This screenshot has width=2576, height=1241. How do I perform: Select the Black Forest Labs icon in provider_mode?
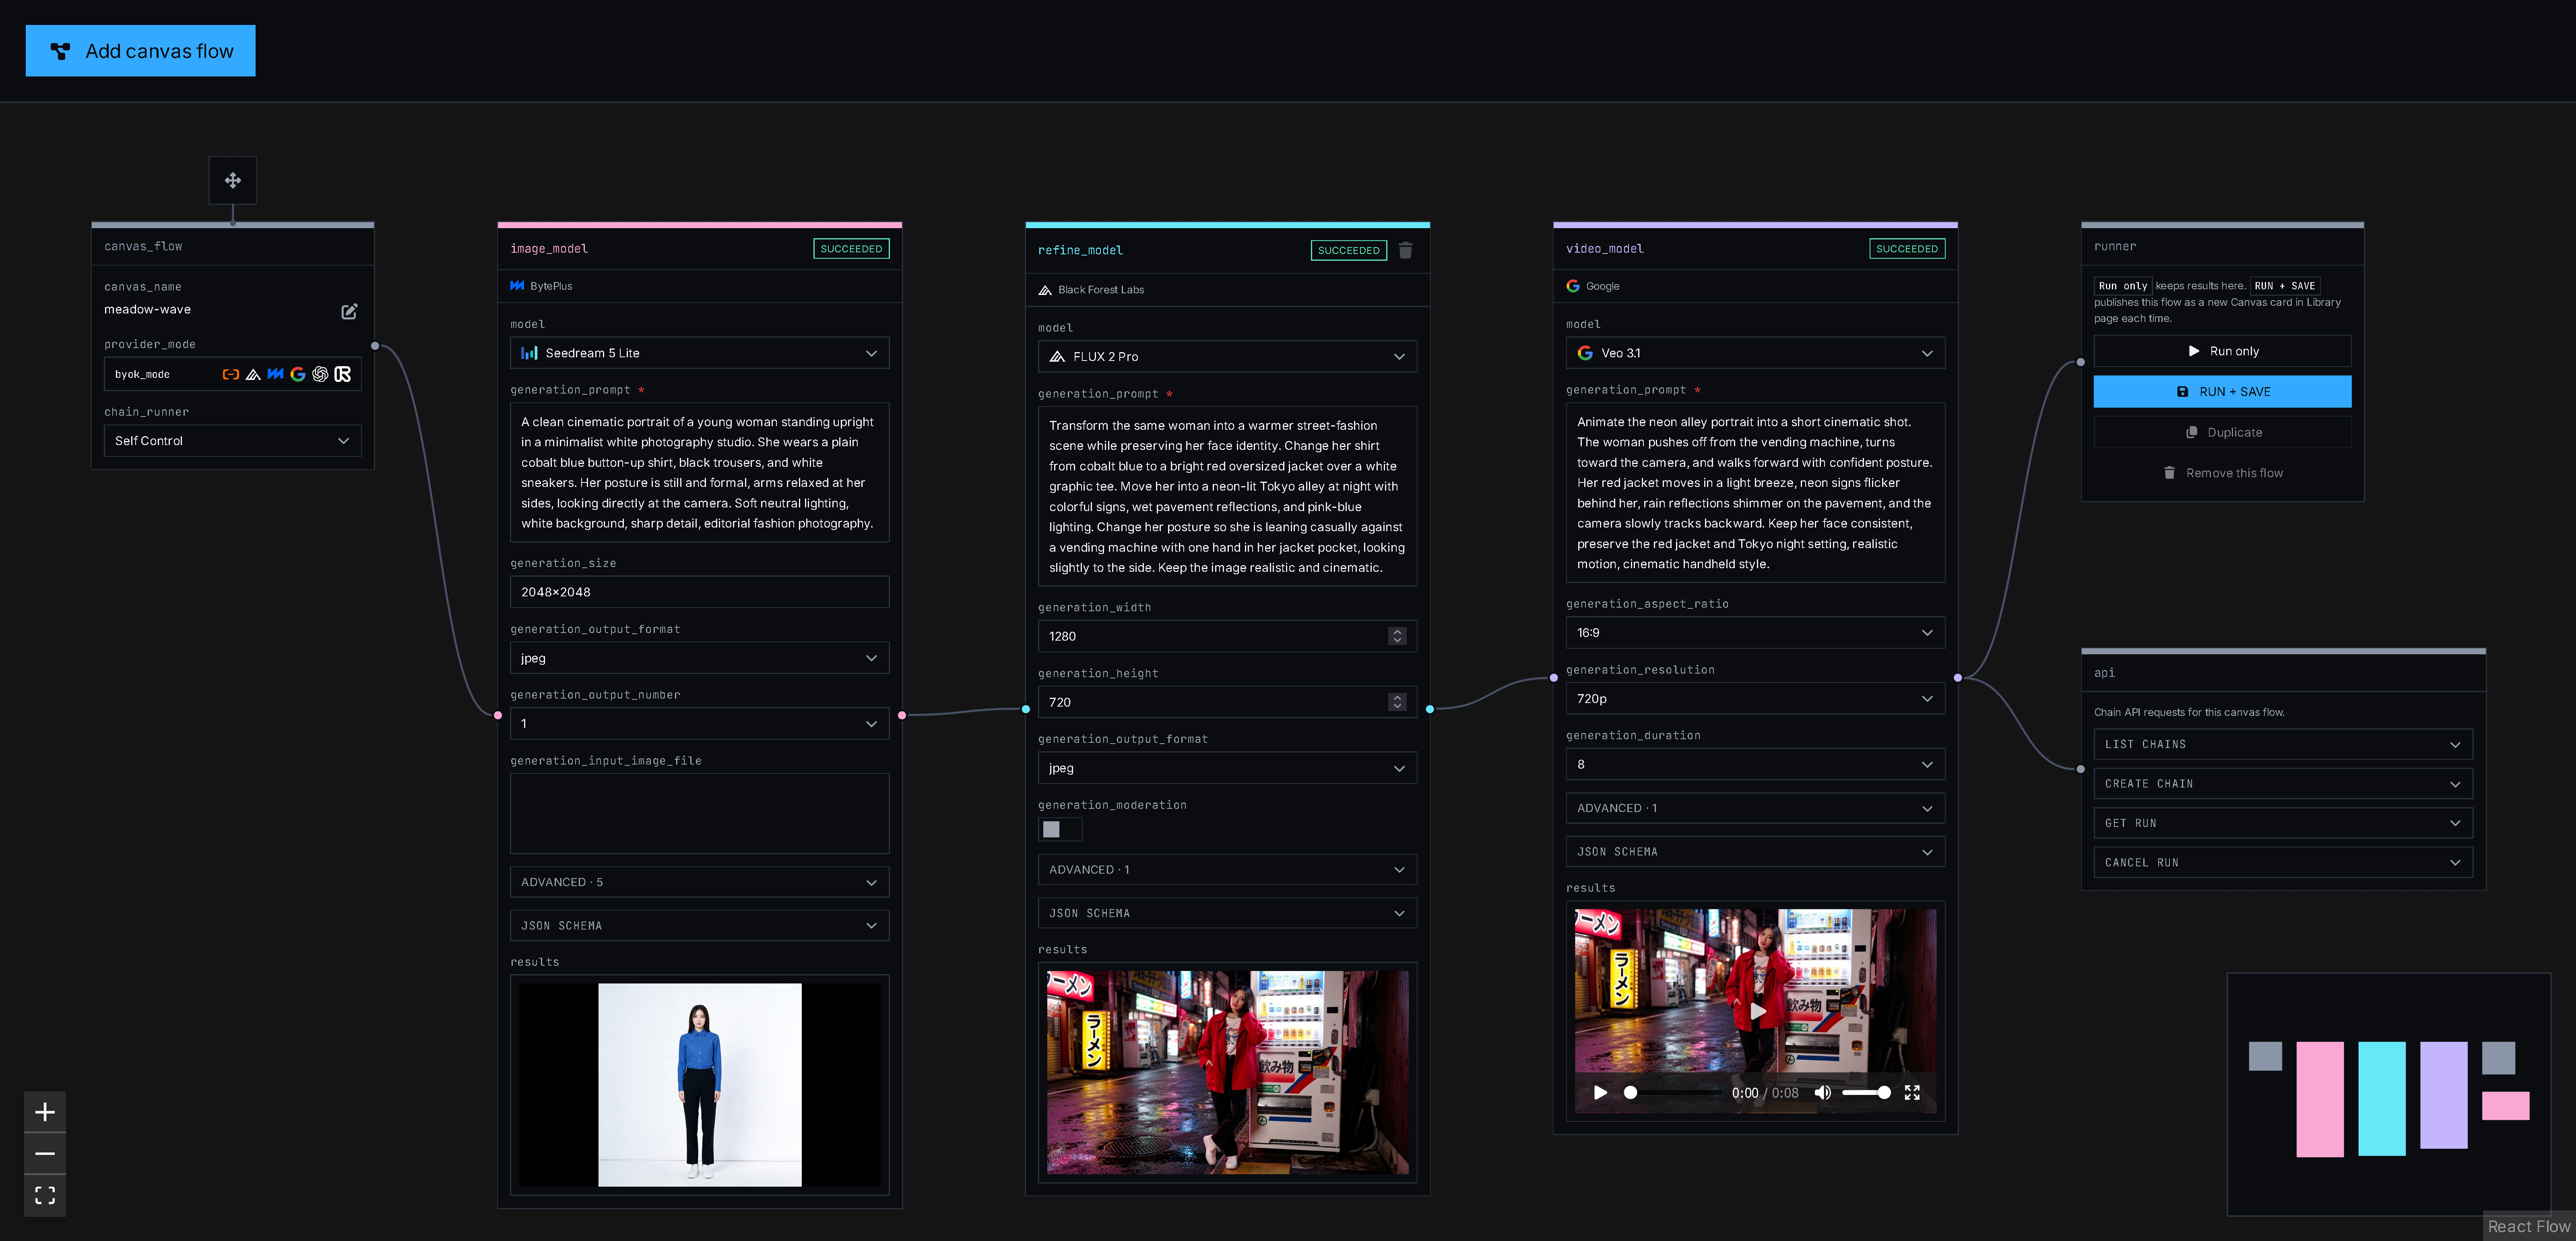click(x=253, y=374)
